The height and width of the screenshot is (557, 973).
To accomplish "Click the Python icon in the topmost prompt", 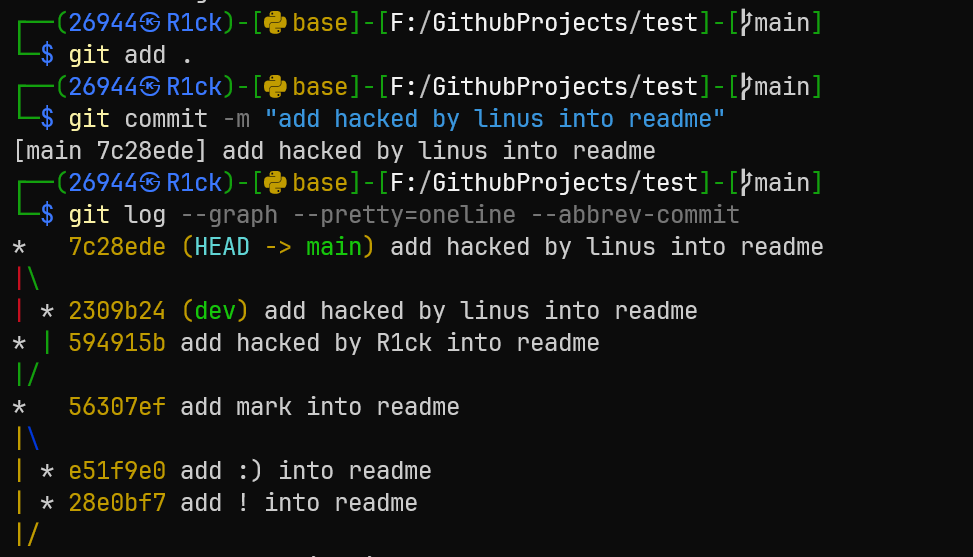I will click(x=276, y=22).
